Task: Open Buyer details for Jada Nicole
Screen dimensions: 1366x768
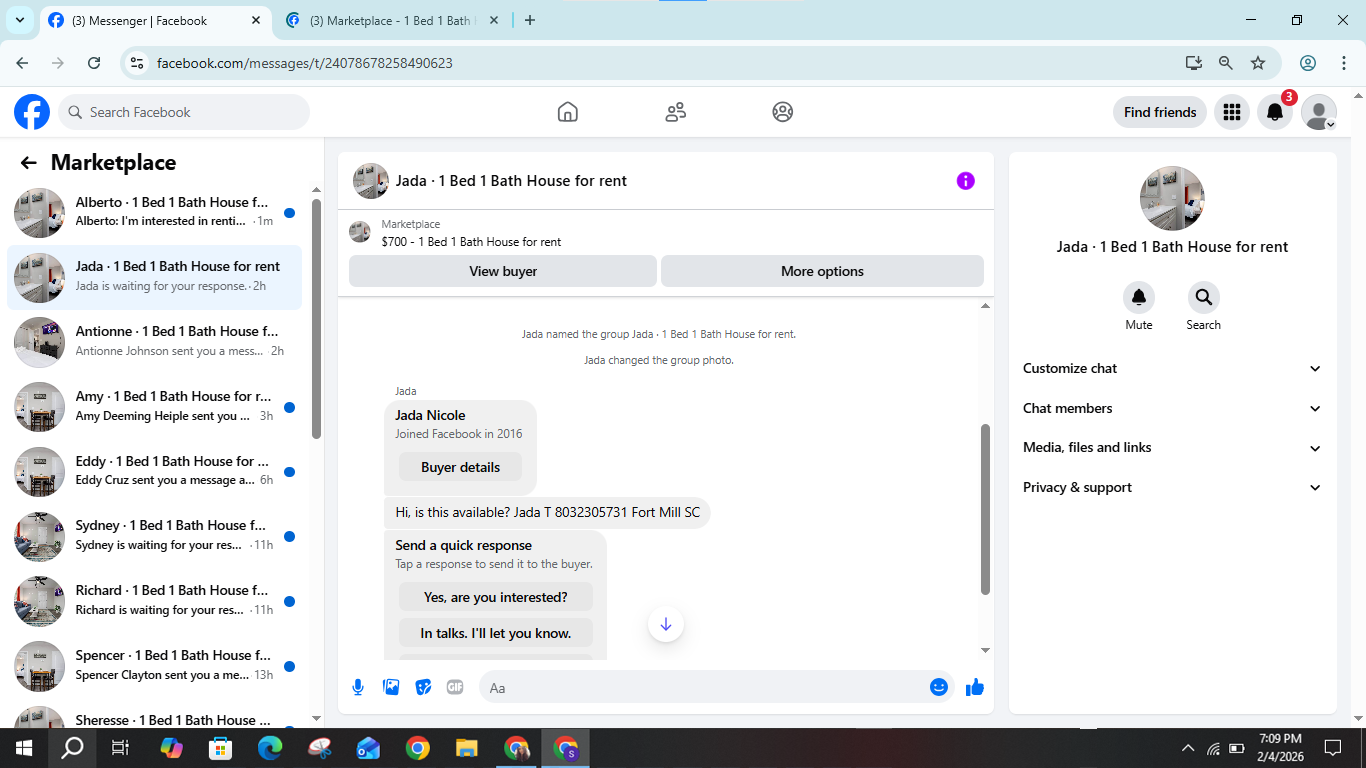Action: coord(460,467)
